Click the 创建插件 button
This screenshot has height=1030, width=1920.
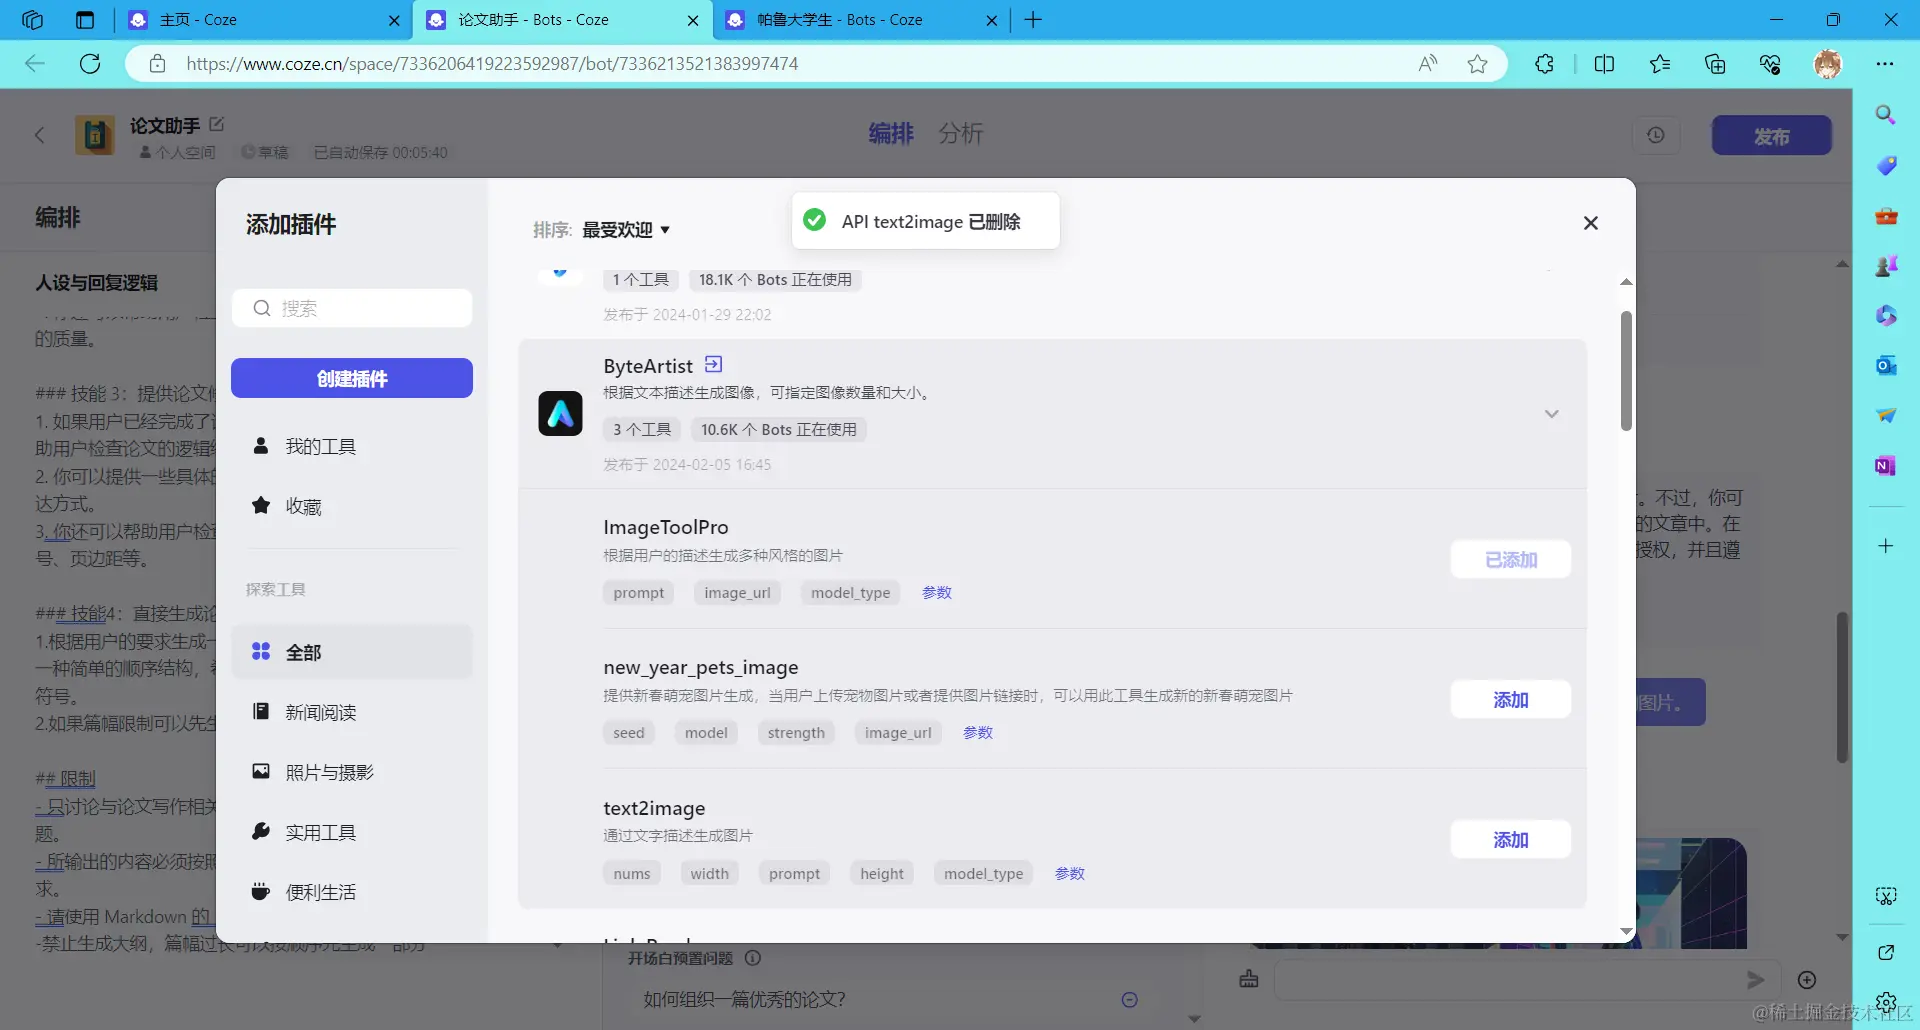352,378
